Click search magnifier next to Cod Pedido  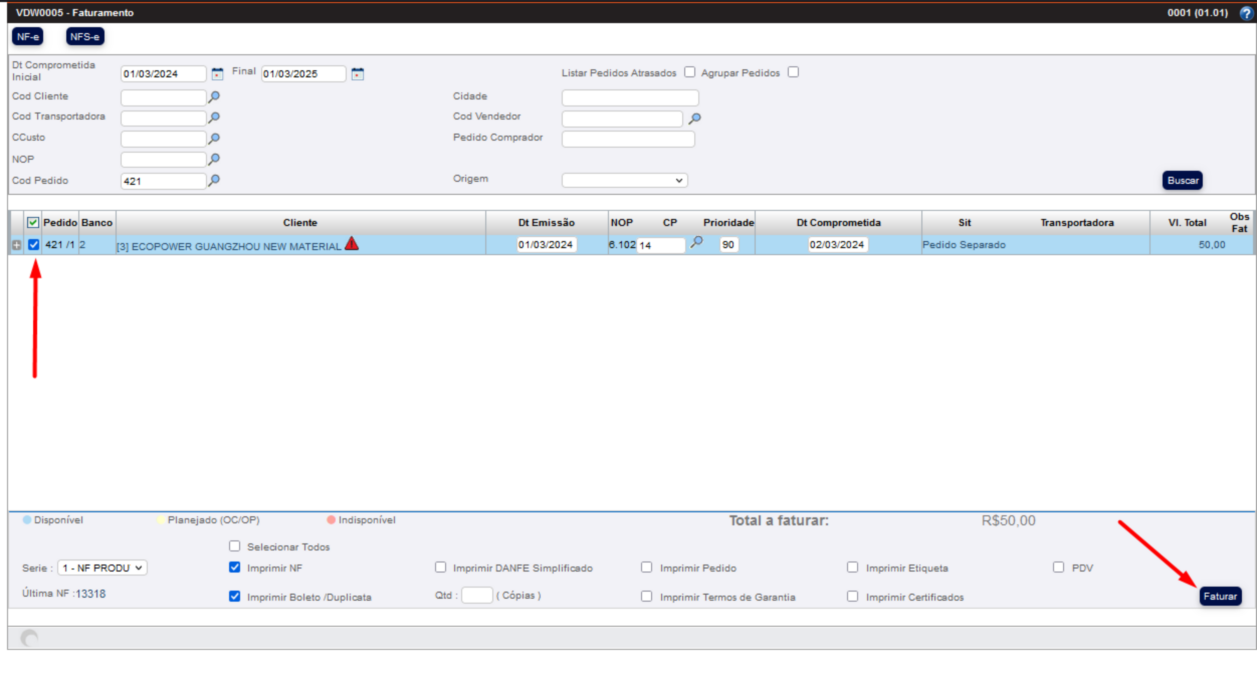point(214,181)
